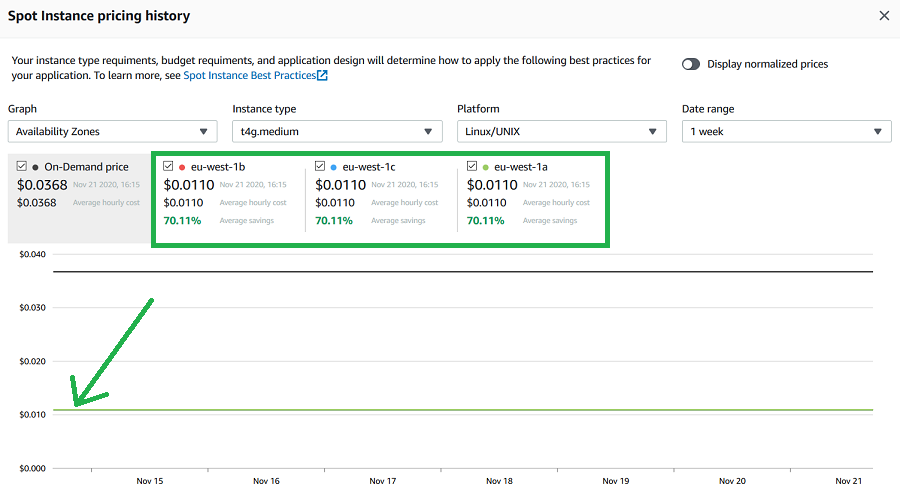Click the Nov 20 axis label
Screen dimensions: 900x500
click(x=732, y=481)
